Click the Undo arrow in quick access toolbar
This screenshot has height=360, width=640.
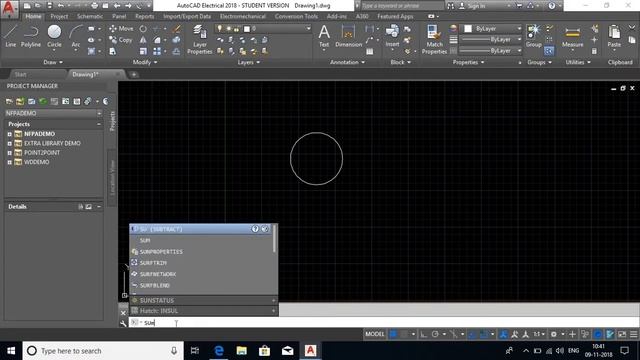pyautogui.click(x=60, y=6)
